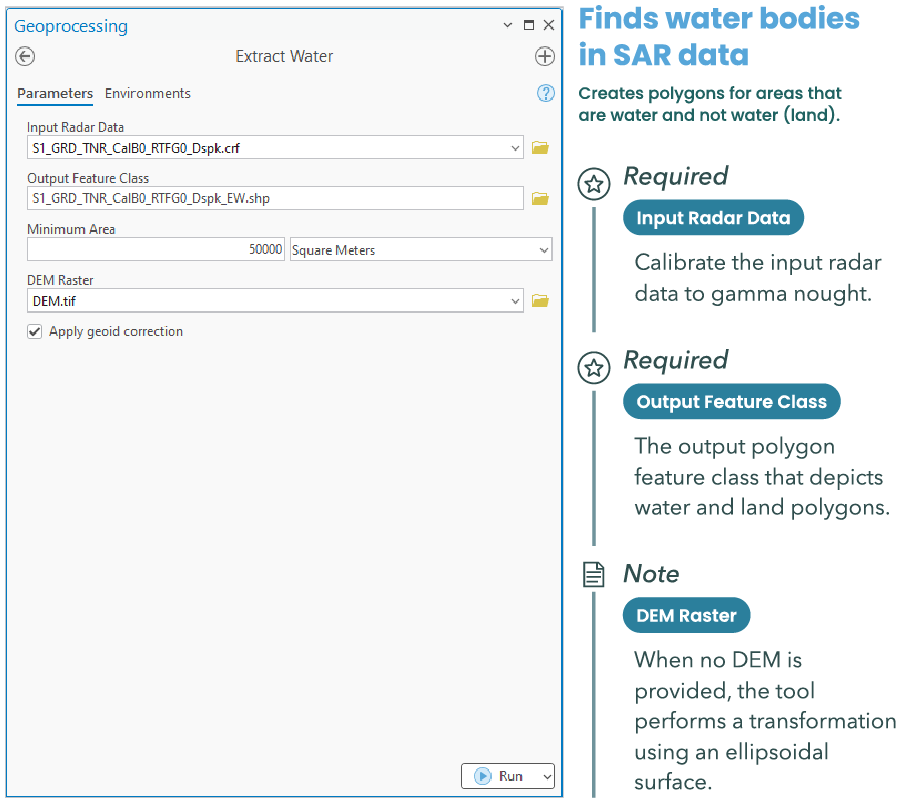Image resolution: width=900 pixels, height=800 pixels.
Task: Open the Square Meters units dropdown
Action: tap(545, 248)
